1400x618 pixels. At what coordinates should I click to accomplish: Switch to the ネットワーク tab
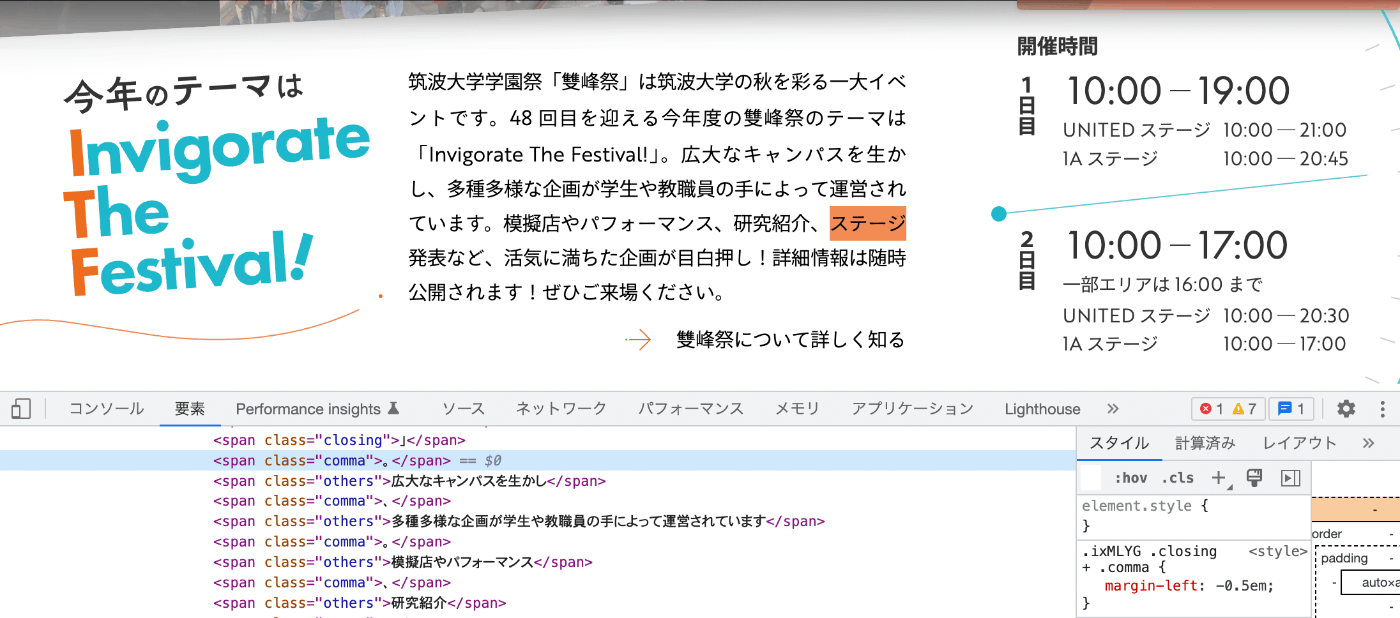coord(561,409)
